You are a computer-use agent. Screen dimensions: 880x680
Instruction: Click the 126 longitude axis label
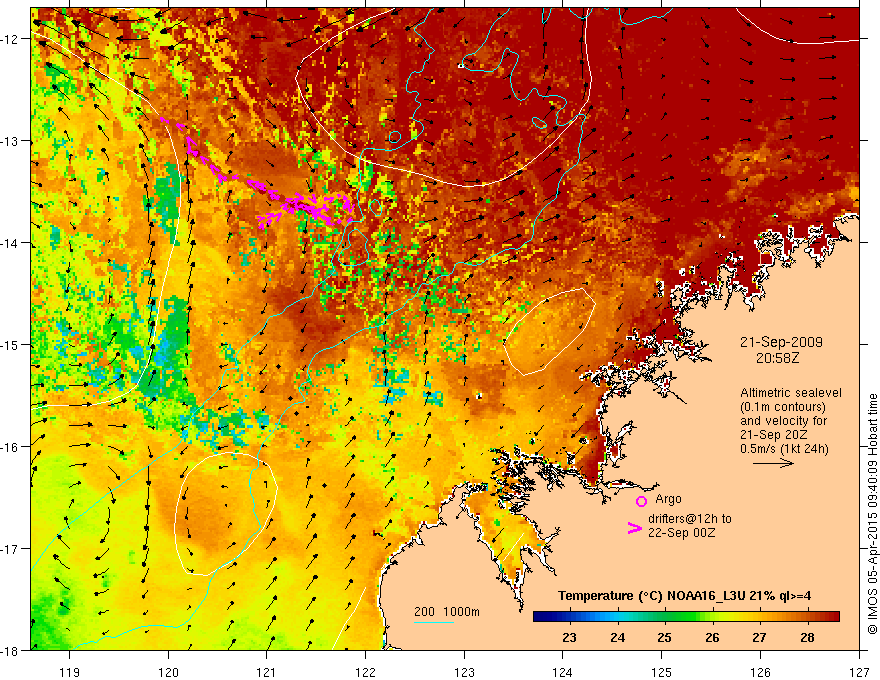click(x=760, y=673)
